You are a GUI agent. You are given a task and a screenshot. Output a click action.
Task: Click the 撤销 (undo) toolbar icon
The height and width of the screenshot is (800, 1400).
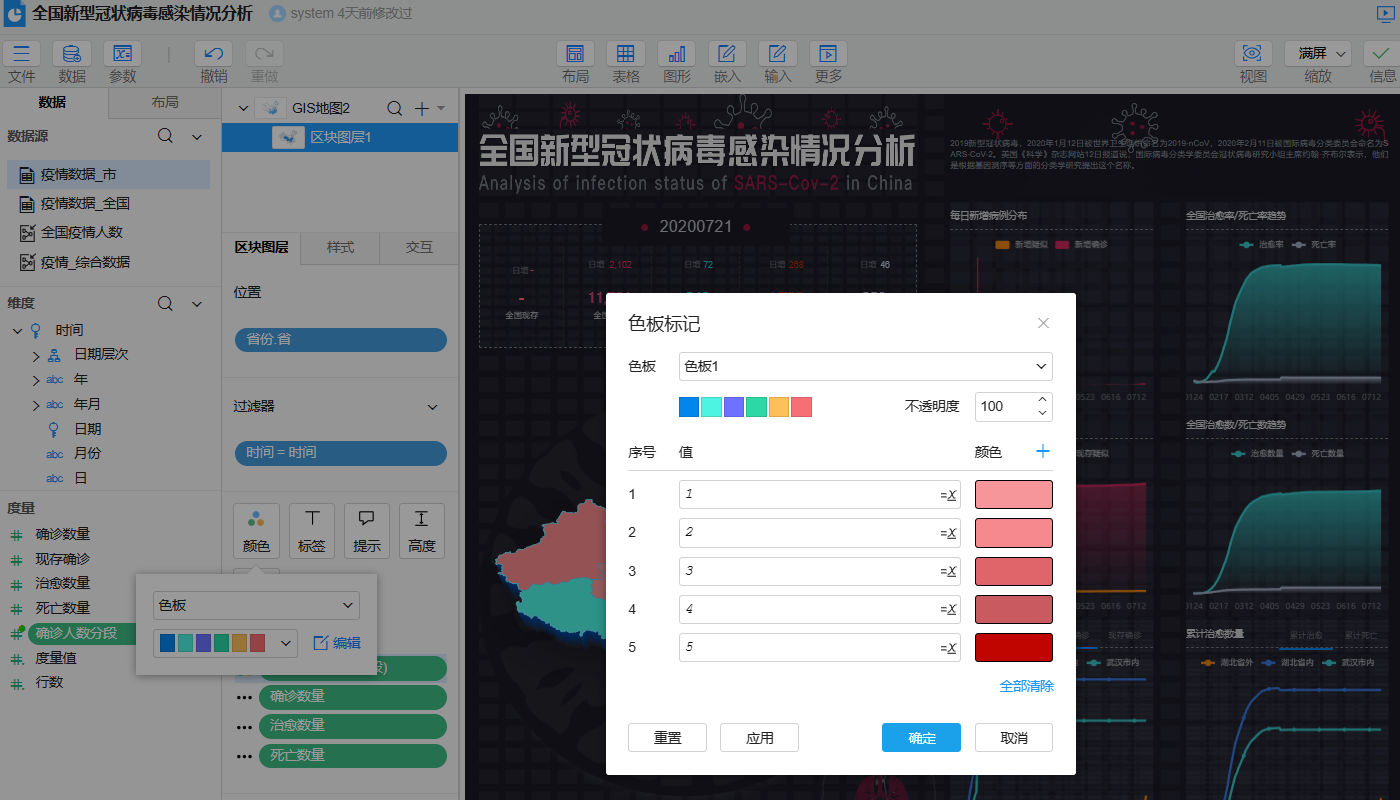point(214,54)
